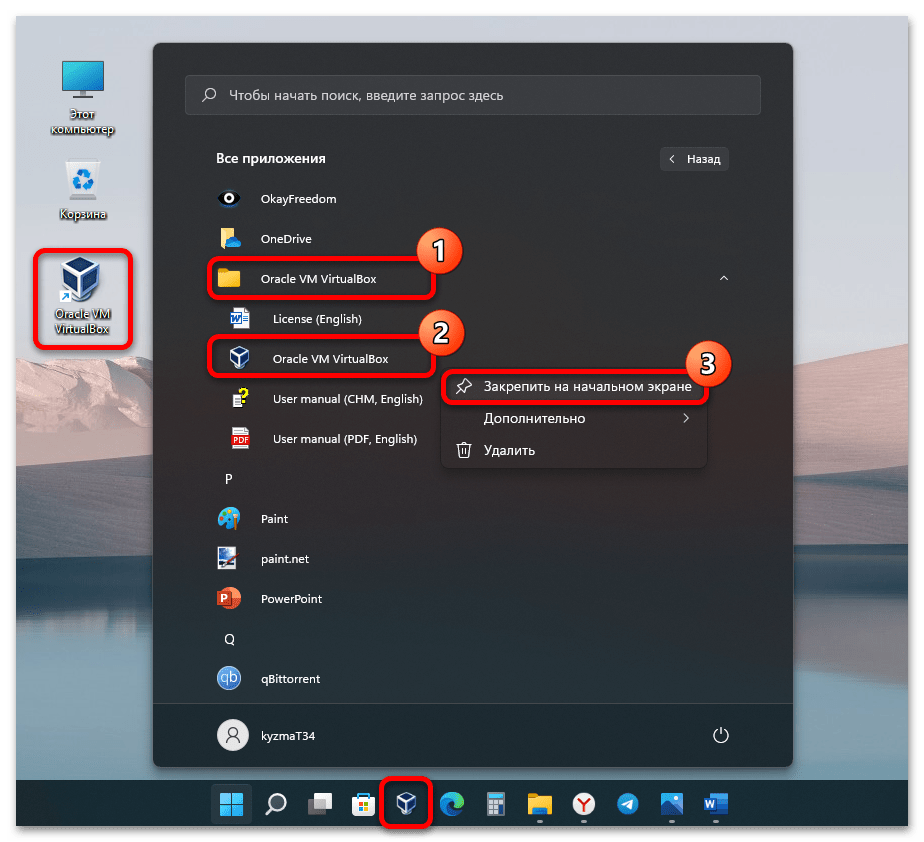The height and width of the screenshot is (842, 924).
Task: Select Этот компьютер desktop icon
Action: coord(82,98)
